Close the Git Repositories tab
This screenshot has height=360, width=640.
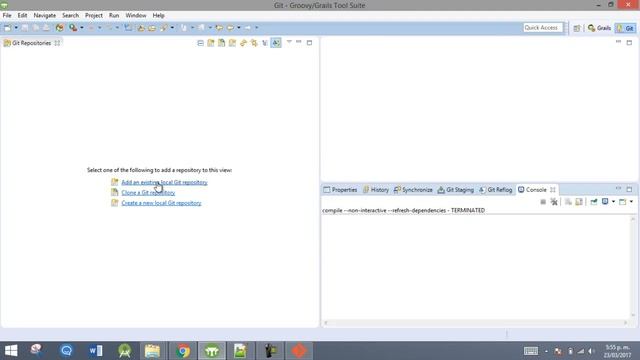(57, 43)
